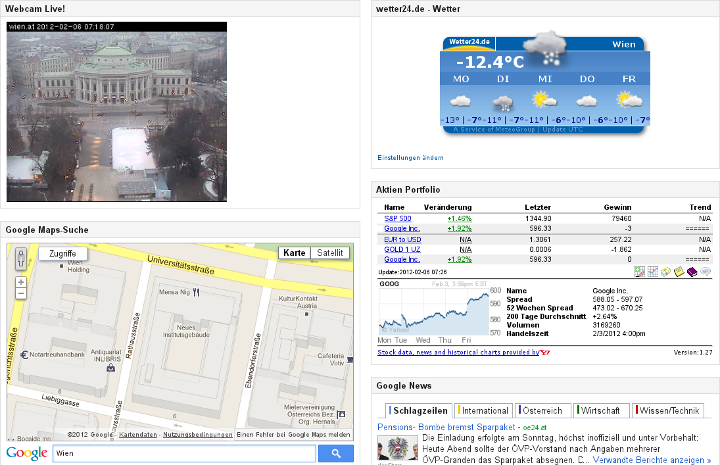
Task: Click Thursday's cloud forecast icon
Action: (x=587, y=101)
